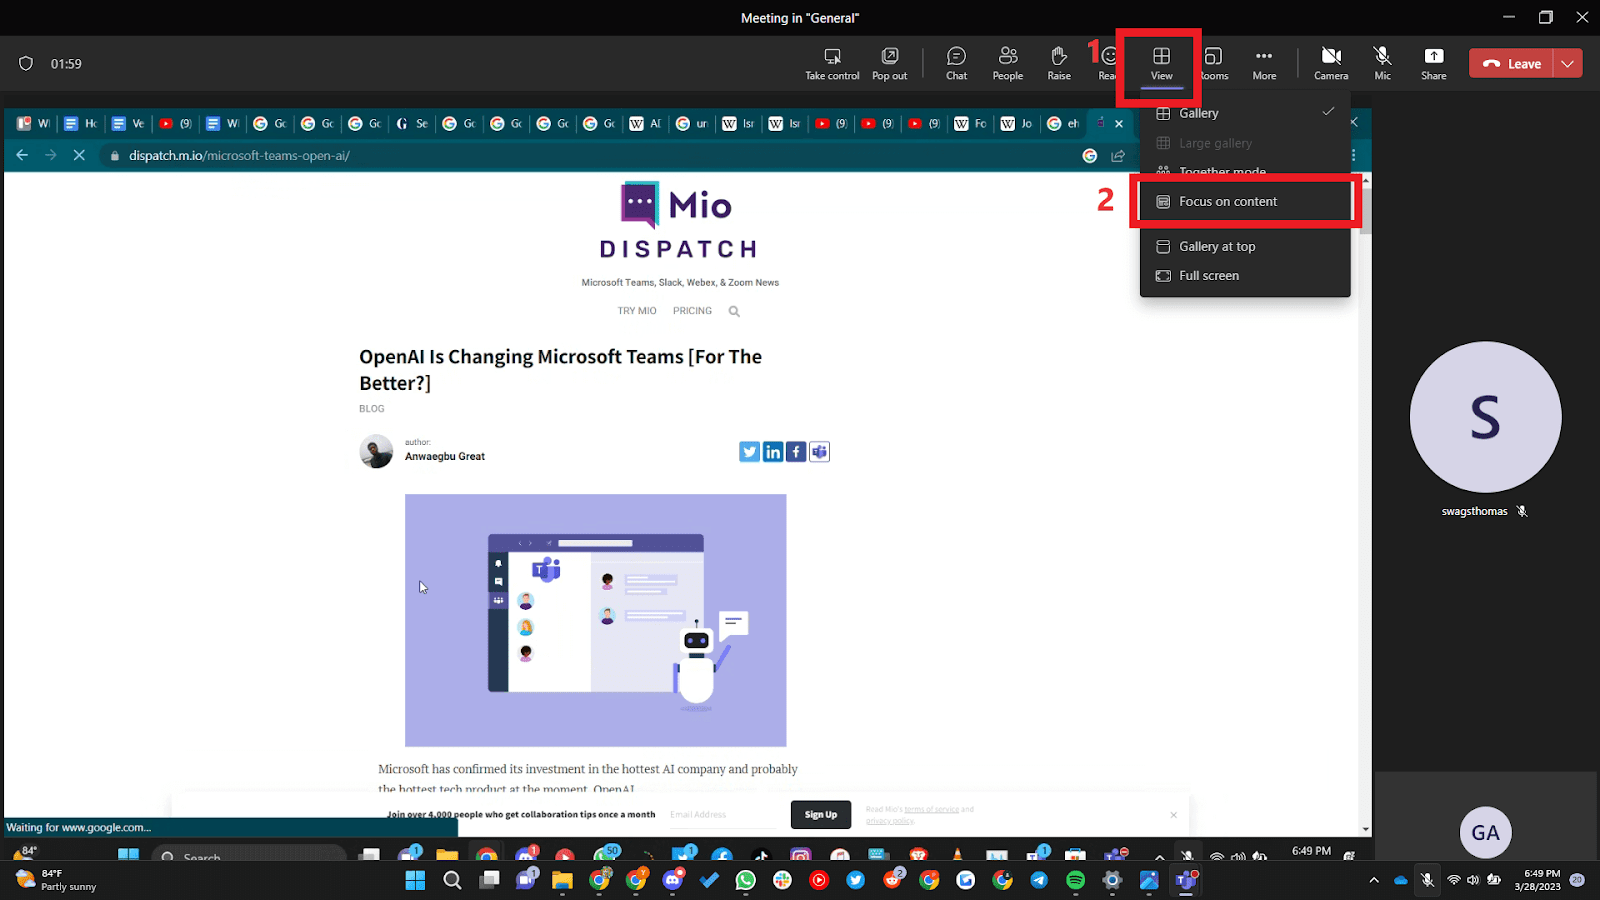Select Gallery view in the menu

[1245, 113]
